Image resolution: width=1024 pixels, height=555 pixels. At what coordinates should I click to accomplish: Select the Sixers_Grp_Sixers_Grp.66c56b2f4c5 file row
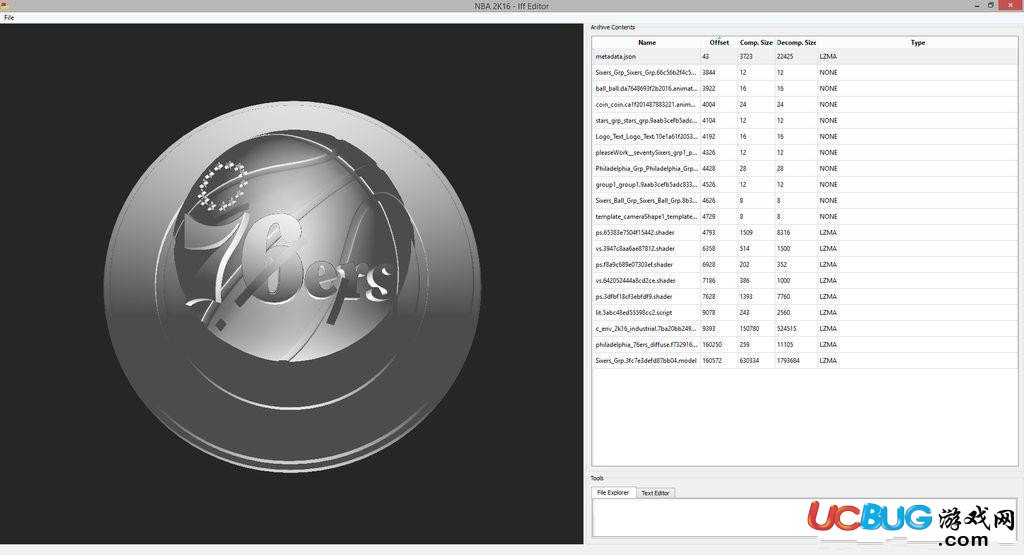pos(805,72)
